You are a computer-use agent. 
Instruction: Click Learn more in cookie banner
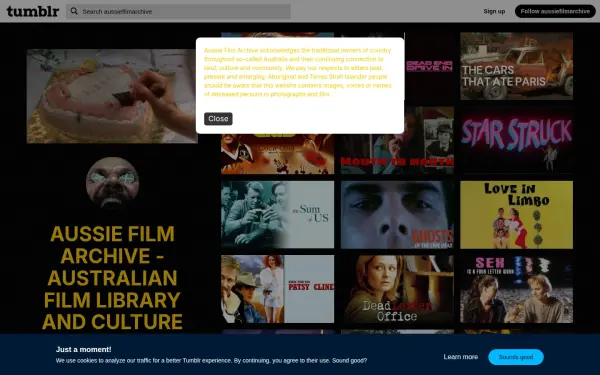pyautogui.click(x=461, y=357)
